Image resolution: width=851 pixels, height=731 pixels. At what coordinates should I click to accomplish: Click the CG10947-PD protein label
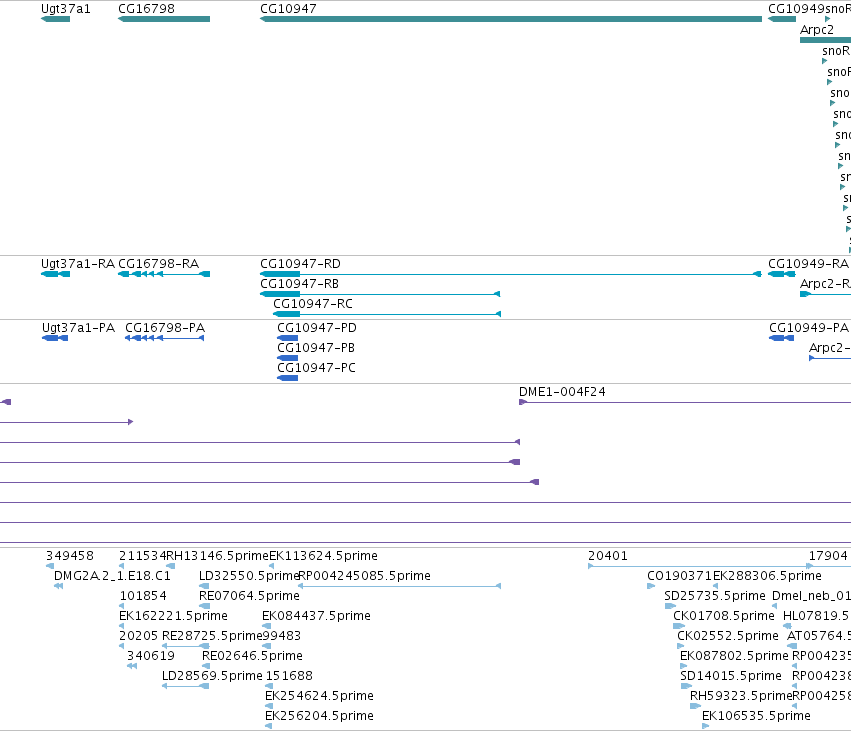click(x=317, y=328)
